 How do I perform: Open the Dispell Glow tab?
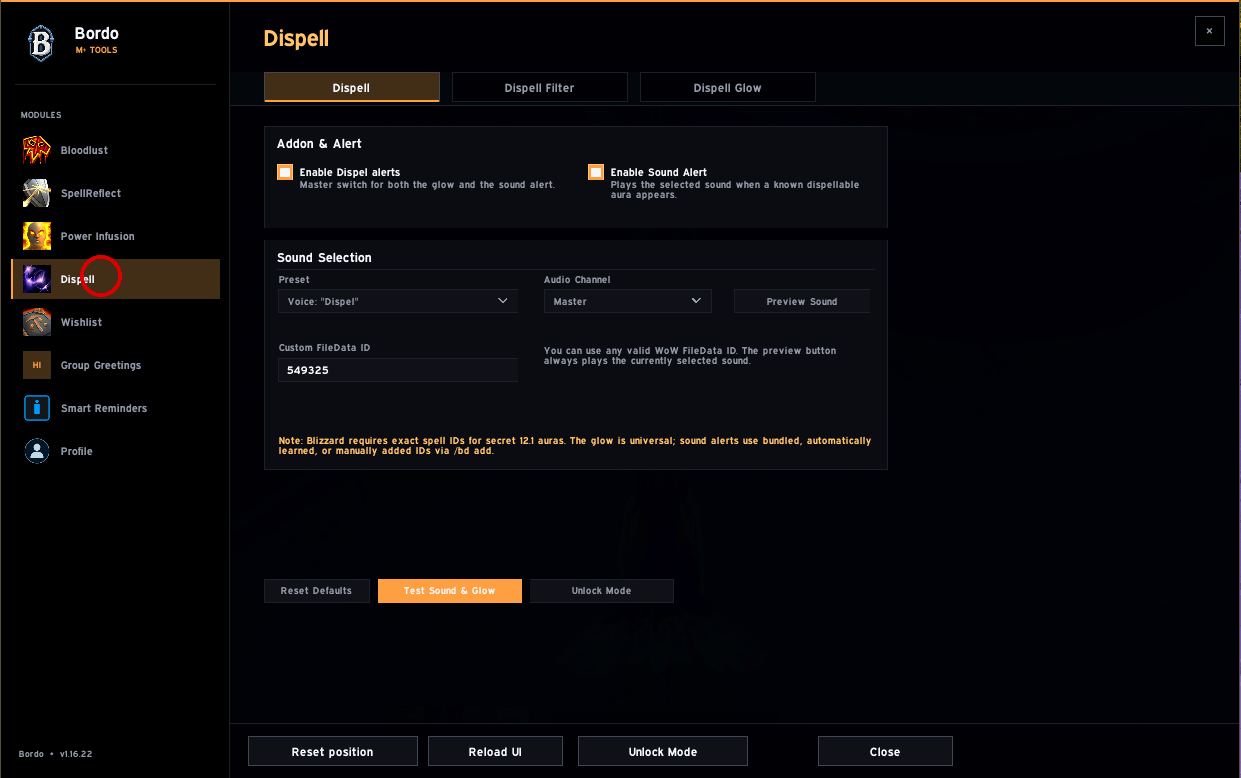click(x=727, y=87)
